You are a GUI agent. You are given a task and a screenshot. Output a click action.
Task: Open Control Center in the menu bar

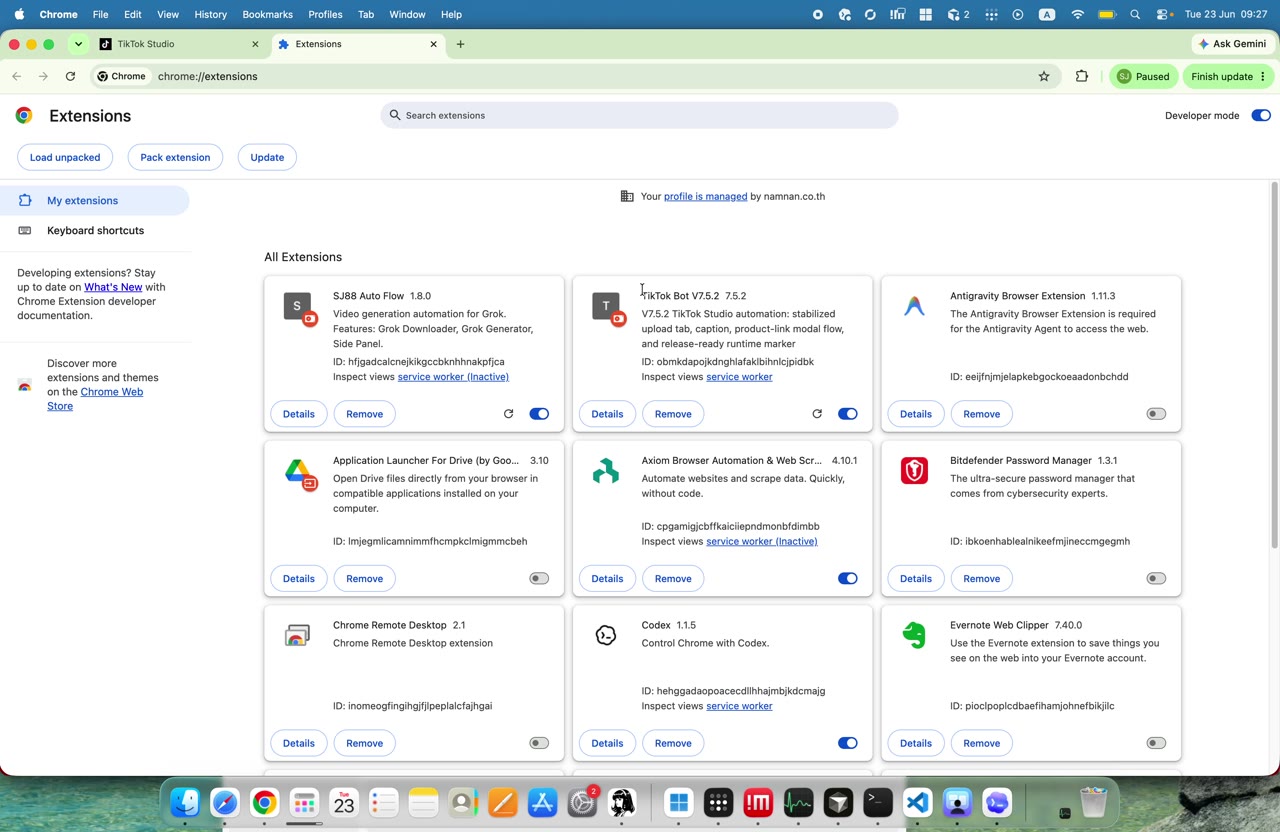click(1164, 15)
